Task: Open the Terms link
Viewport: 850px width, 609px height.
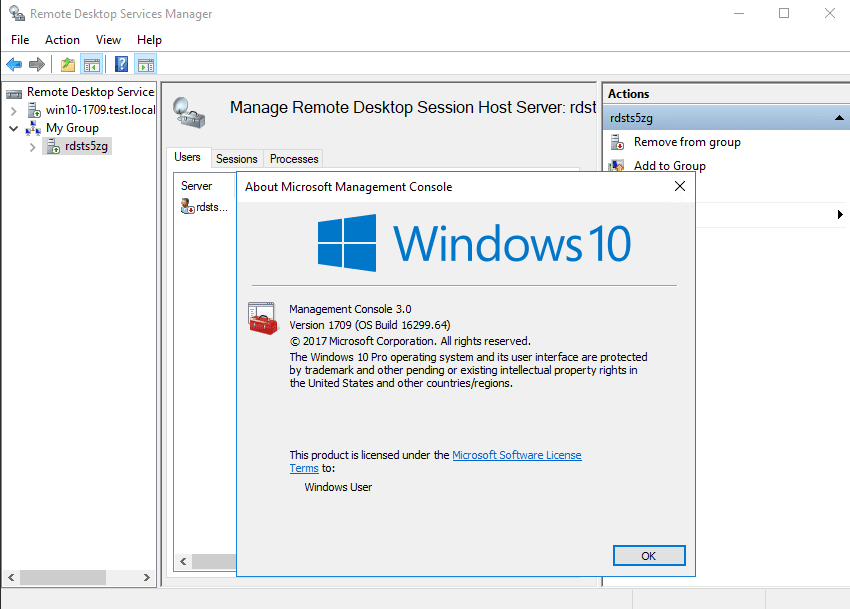Action: (304, 468)
